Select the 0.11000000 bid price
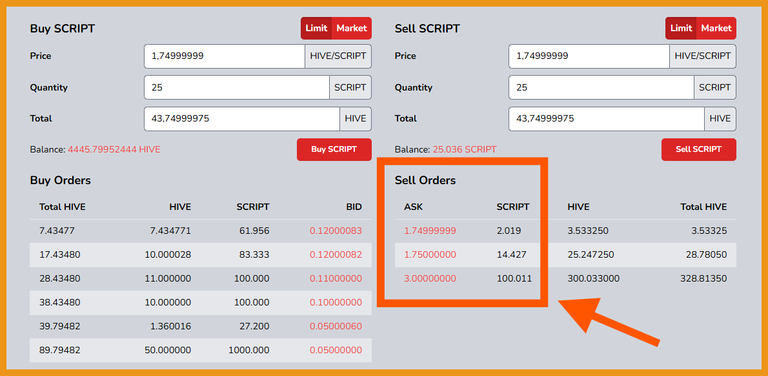 point(336,279)
